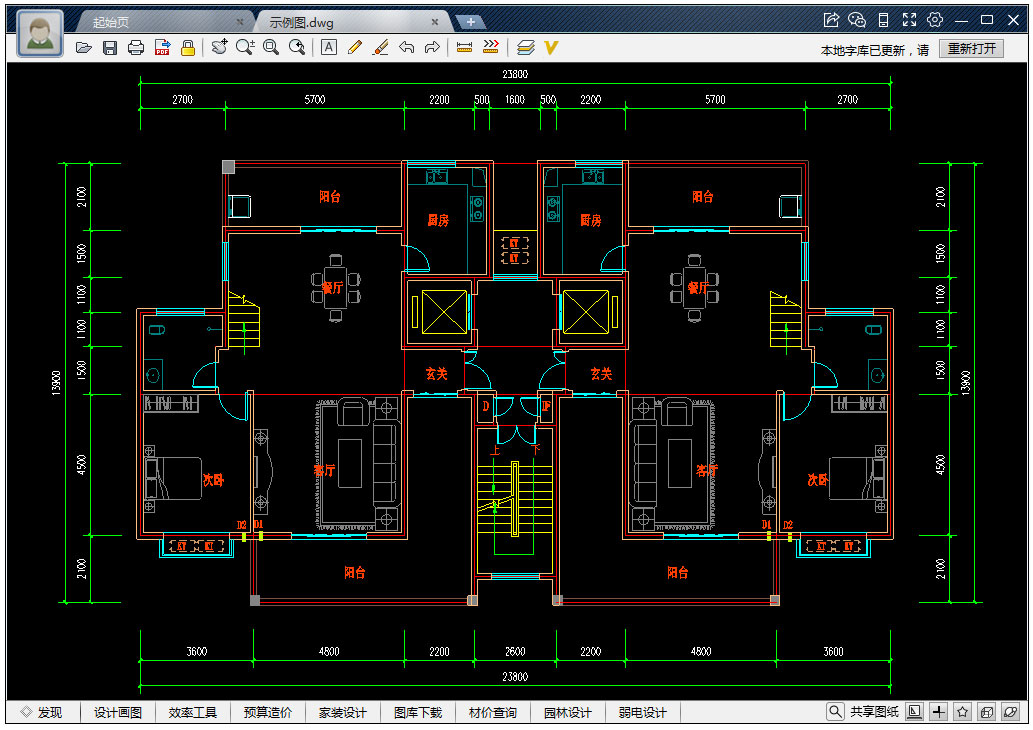Click the 1600 dimension at top
Screen dimensions: 1033x730
[515, 99]
